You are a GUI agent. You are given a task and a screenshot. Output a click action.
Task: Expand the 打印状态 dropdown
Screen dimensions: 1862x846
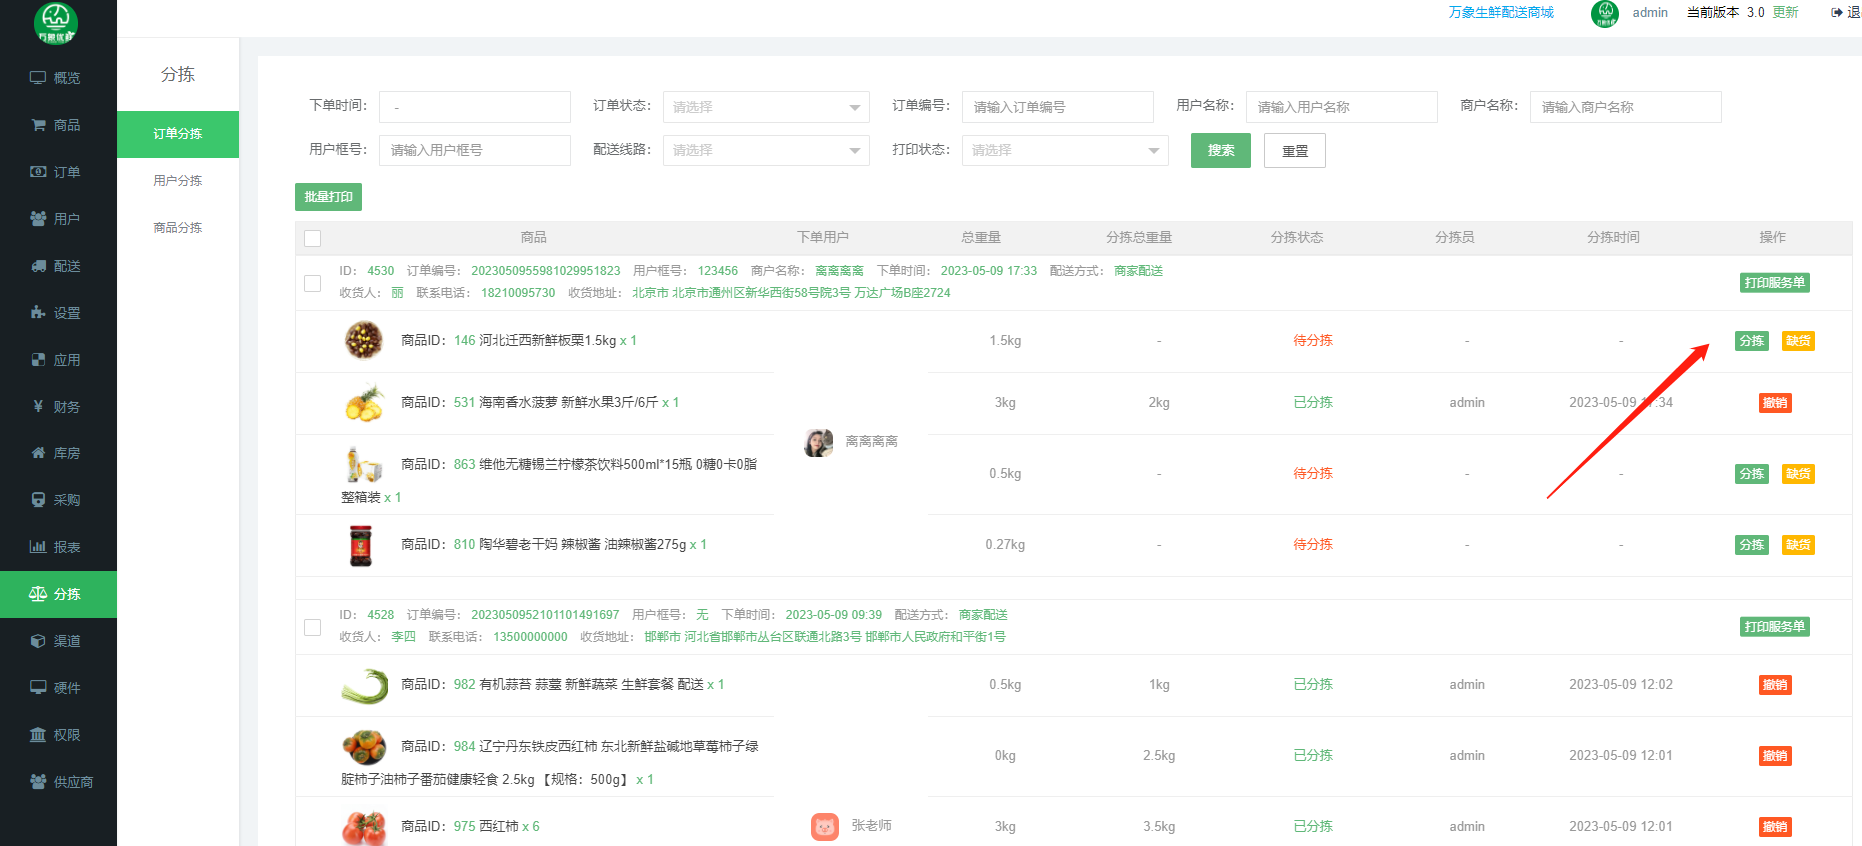point(1064,150)
